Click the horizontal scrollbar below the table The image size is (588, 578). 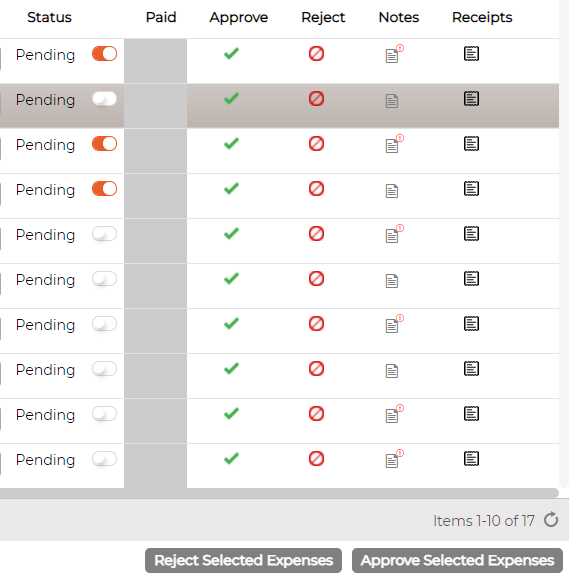coord(279,493)
